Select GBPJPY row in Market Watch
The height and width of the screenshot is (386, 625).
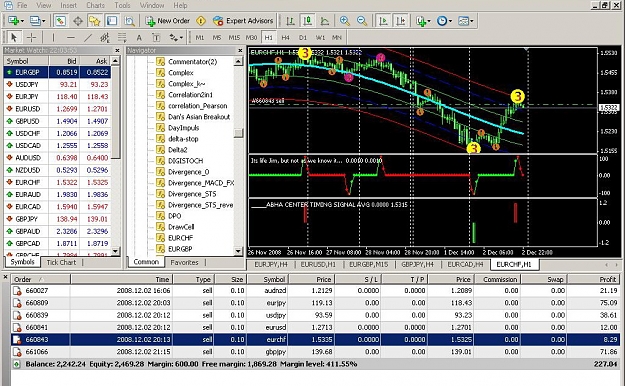[58, 219]
